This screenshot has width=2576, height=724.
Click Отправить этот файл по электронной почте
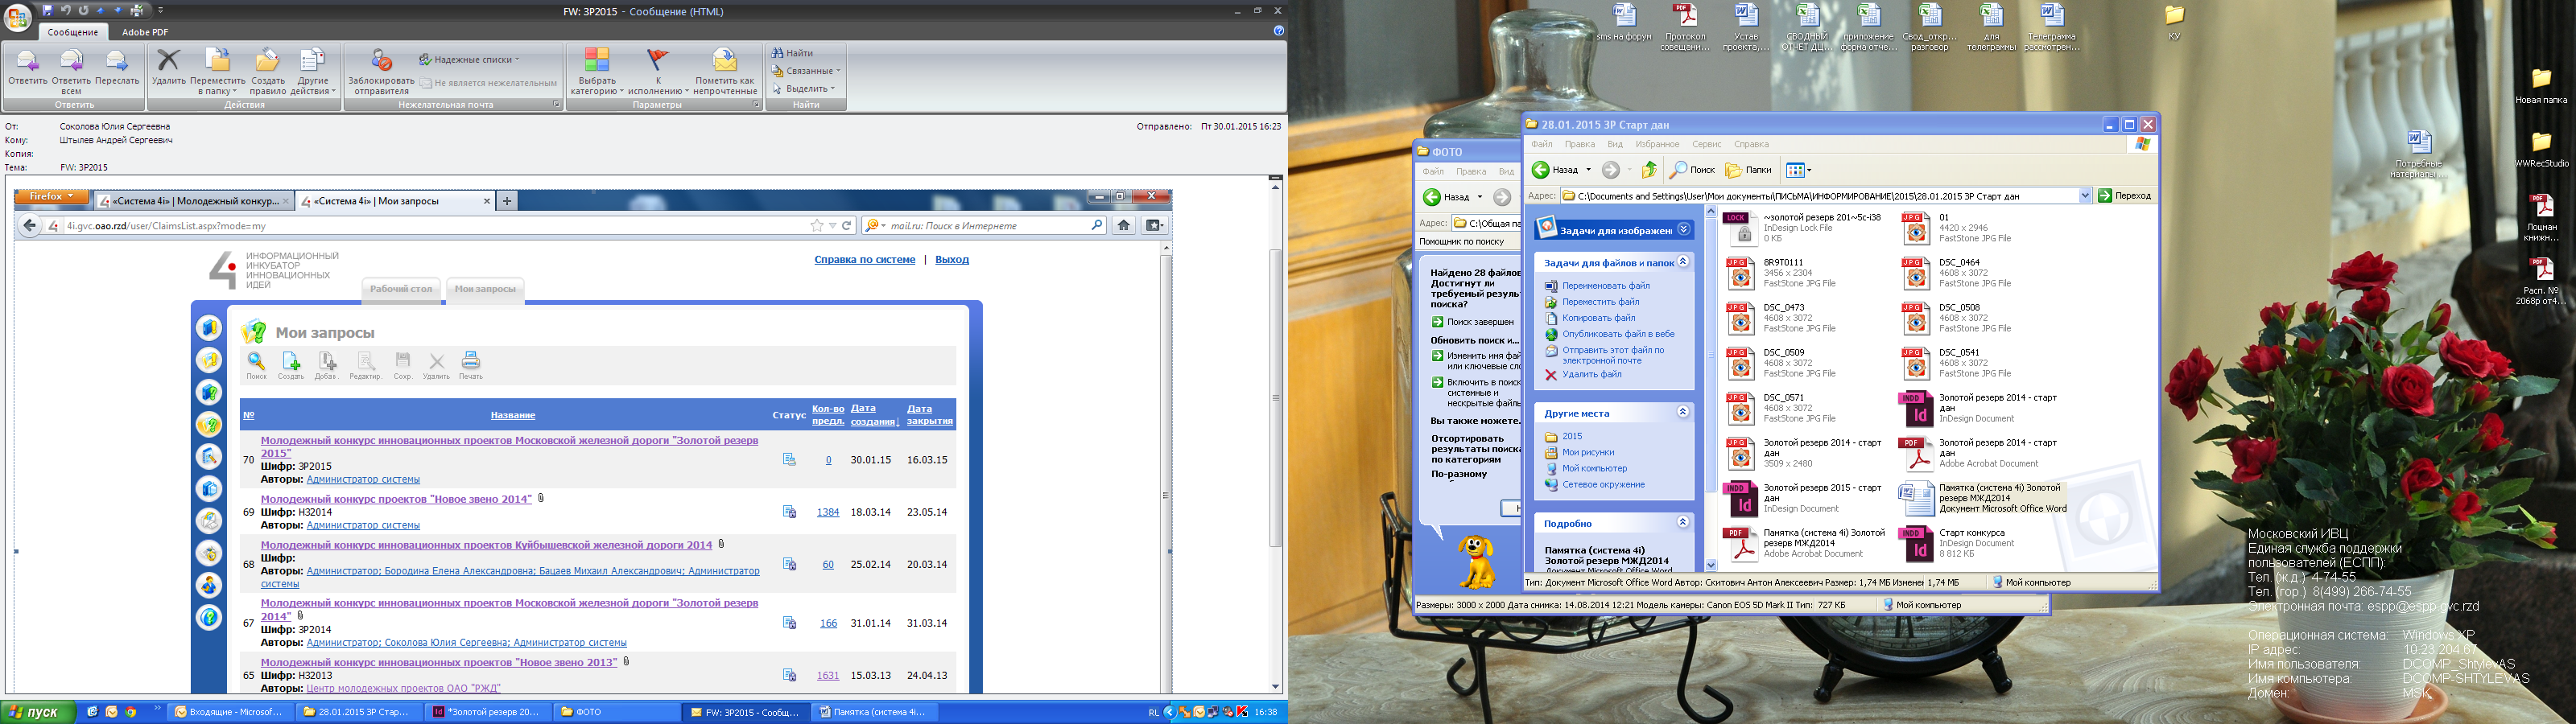[x=1613, y=355]
